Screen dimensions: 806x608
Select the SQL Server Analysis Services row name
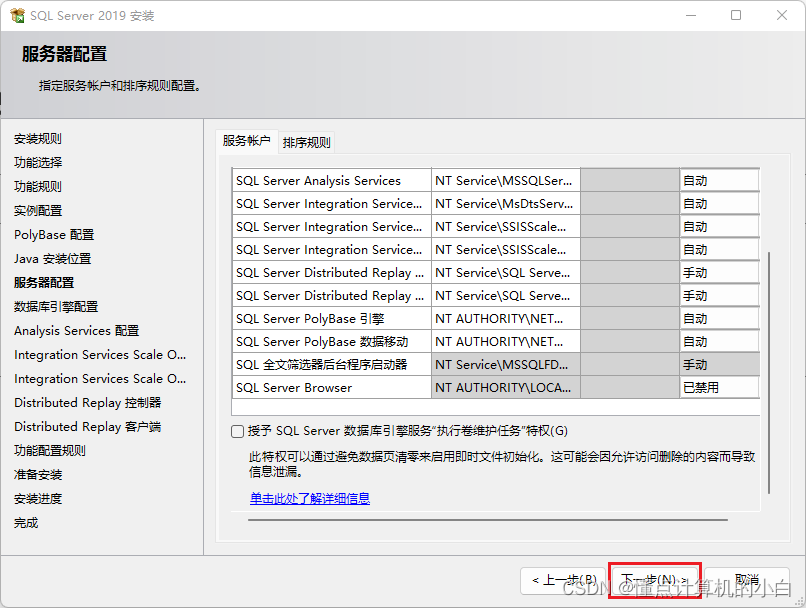[x=332, y=180]
